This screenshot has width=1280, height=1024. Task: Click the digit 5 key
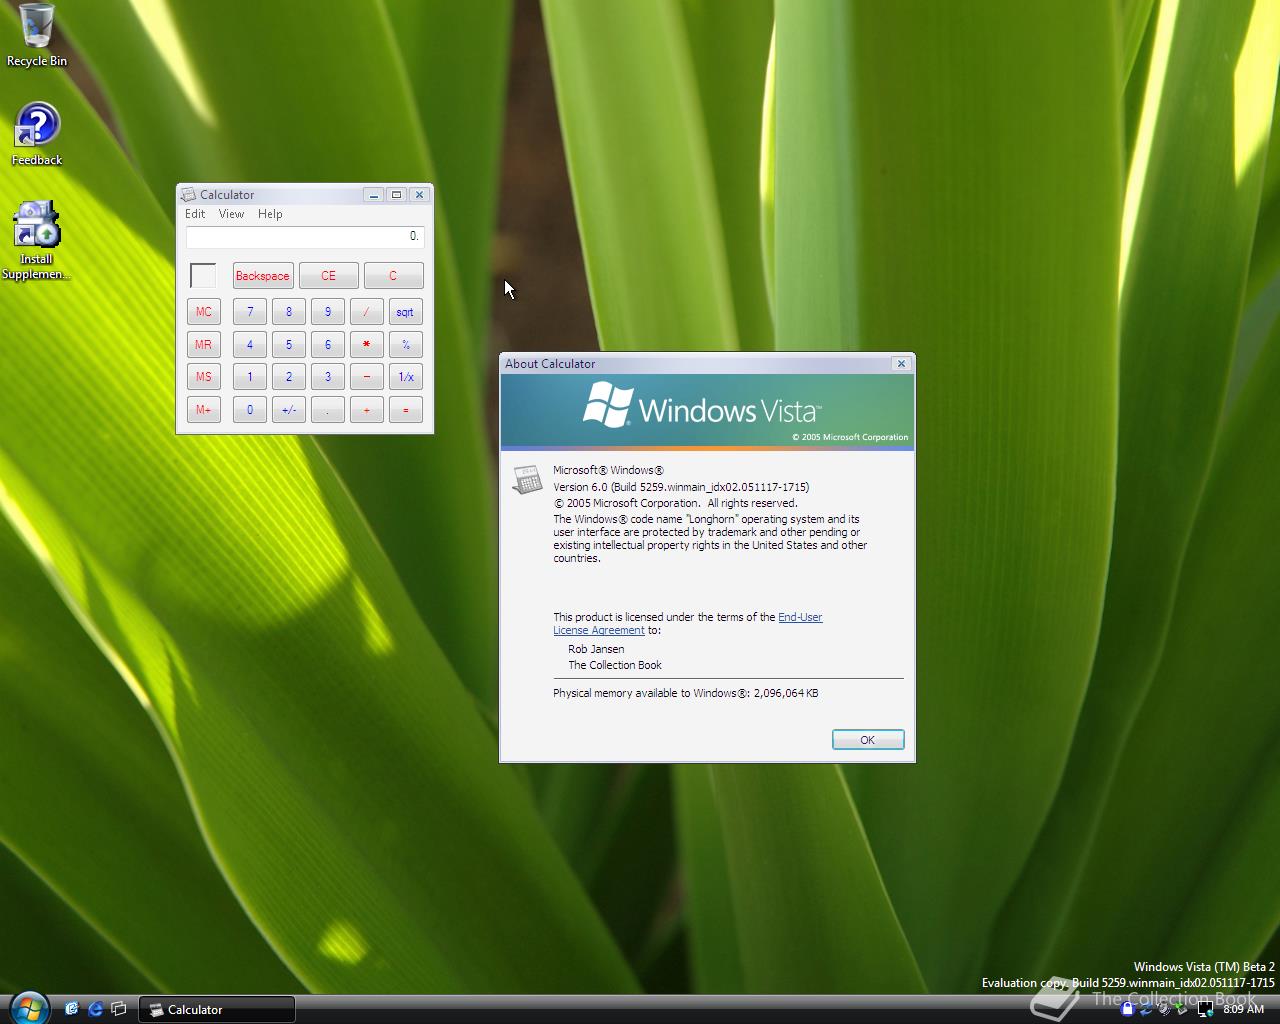289,344
